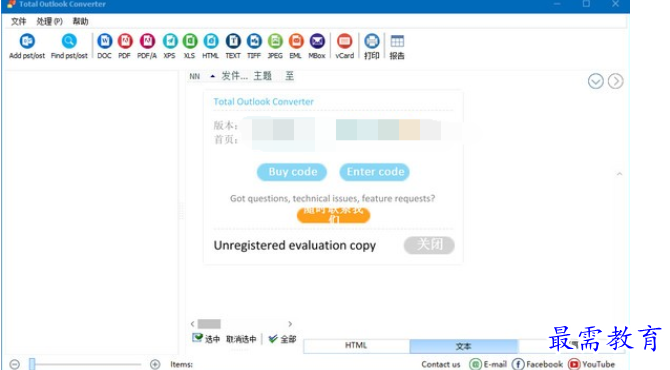Open the Find pst/ost search tool
Image resolution: width=670 pixels, height=370 pixels.
coord(69,46)
